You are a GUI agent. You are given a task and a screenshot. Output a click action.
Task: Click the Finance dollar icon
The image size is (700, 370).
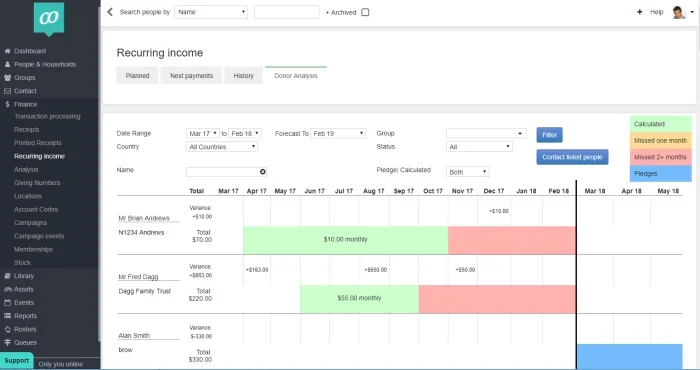pyautogui.click(x=7, y=104)
